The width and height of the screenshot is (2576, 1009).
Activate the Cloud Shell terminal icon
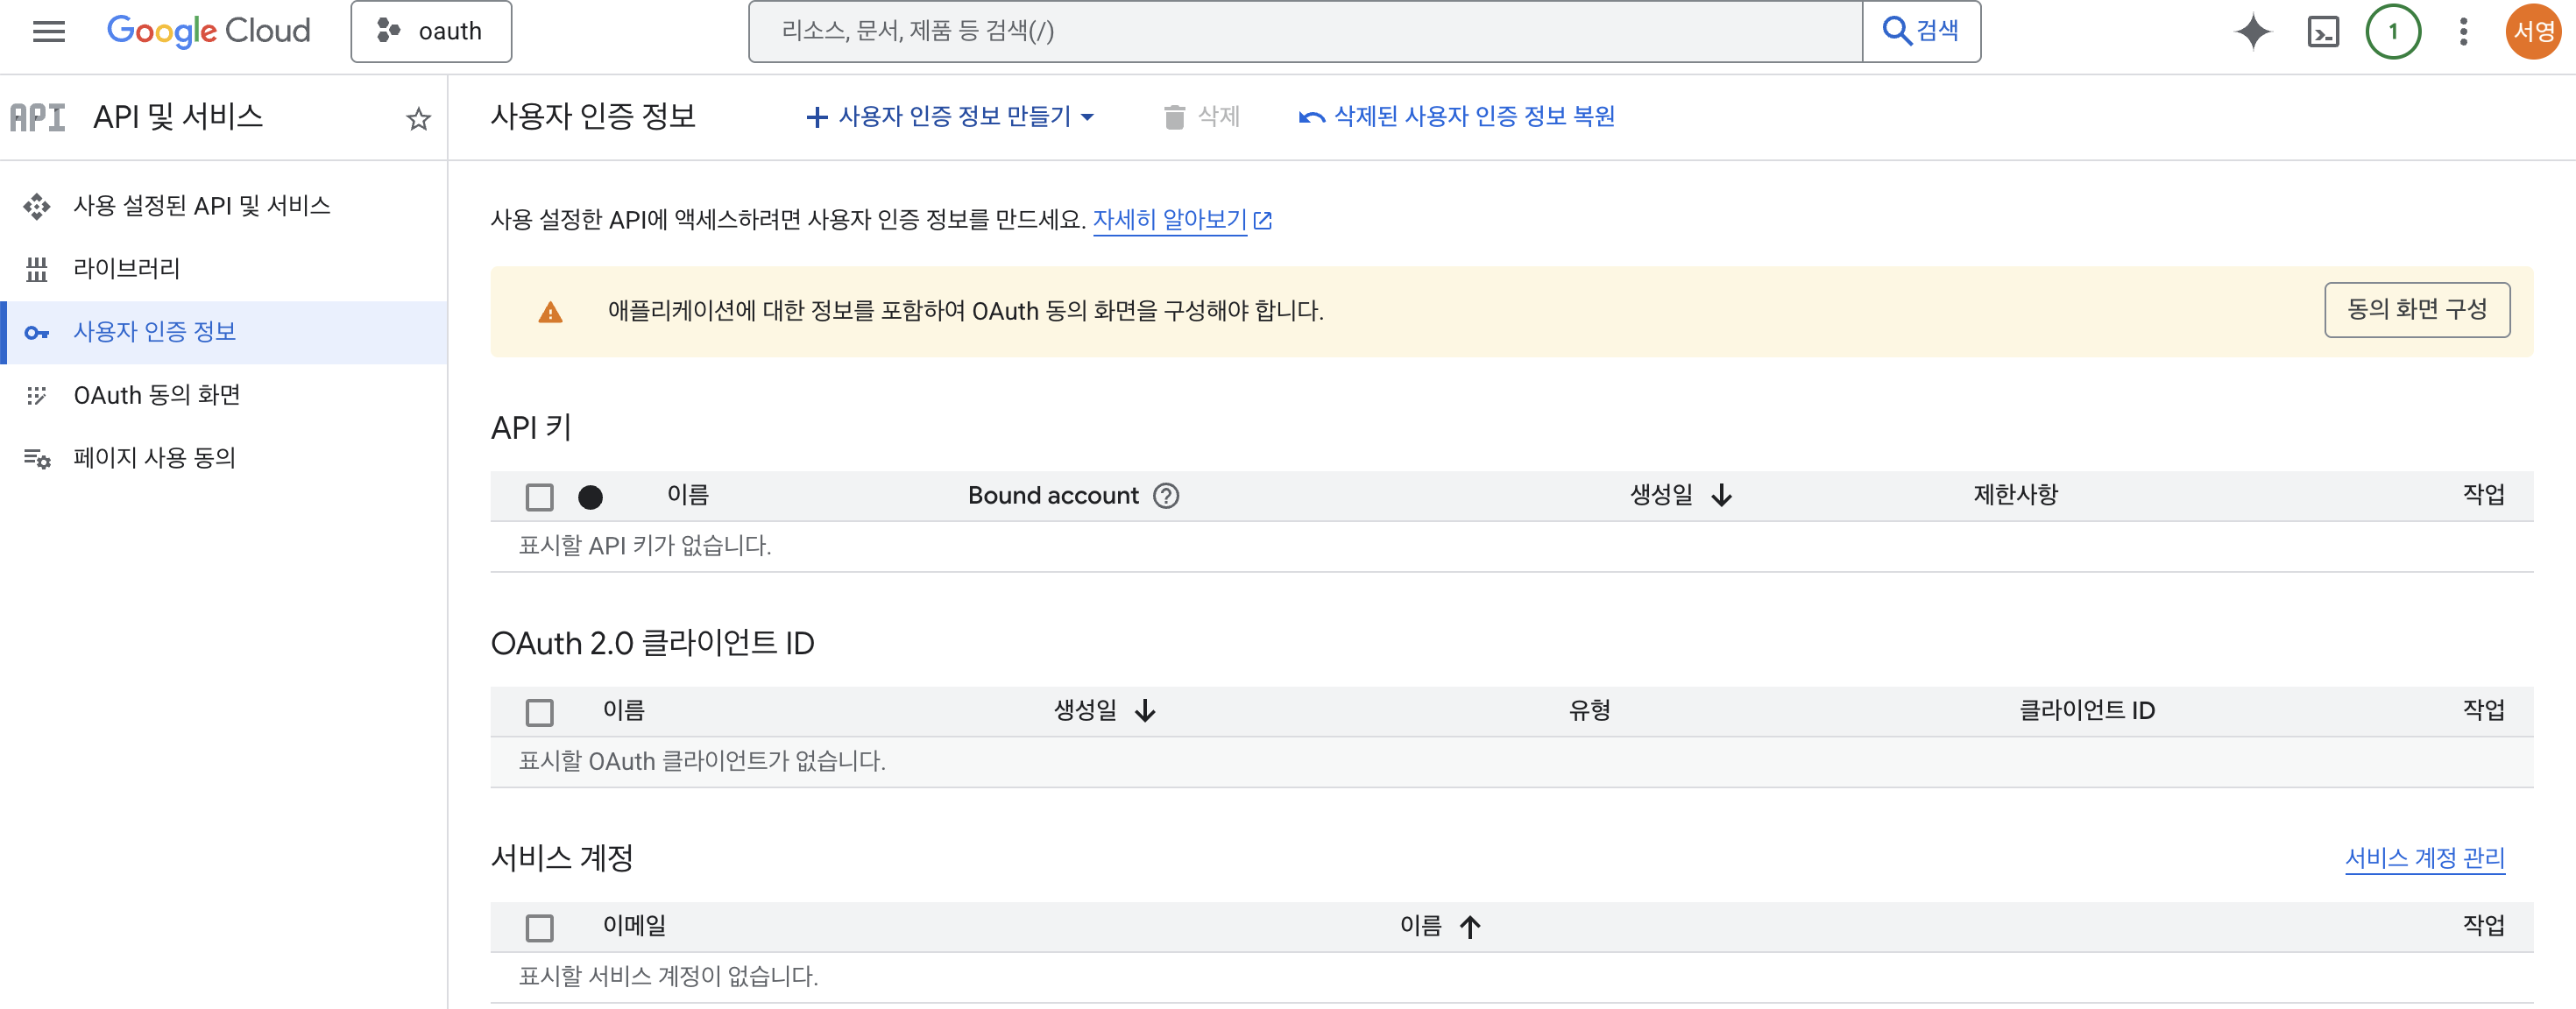[x=2322, y=32]
